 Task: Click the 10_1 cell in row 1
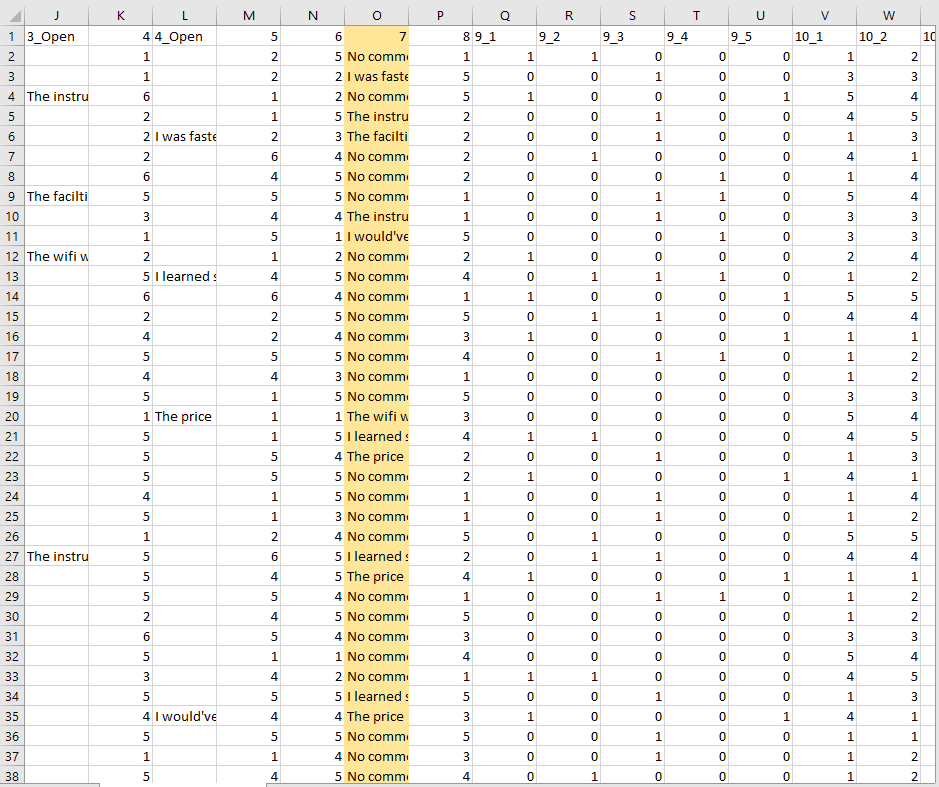click(x=824, y=37)
